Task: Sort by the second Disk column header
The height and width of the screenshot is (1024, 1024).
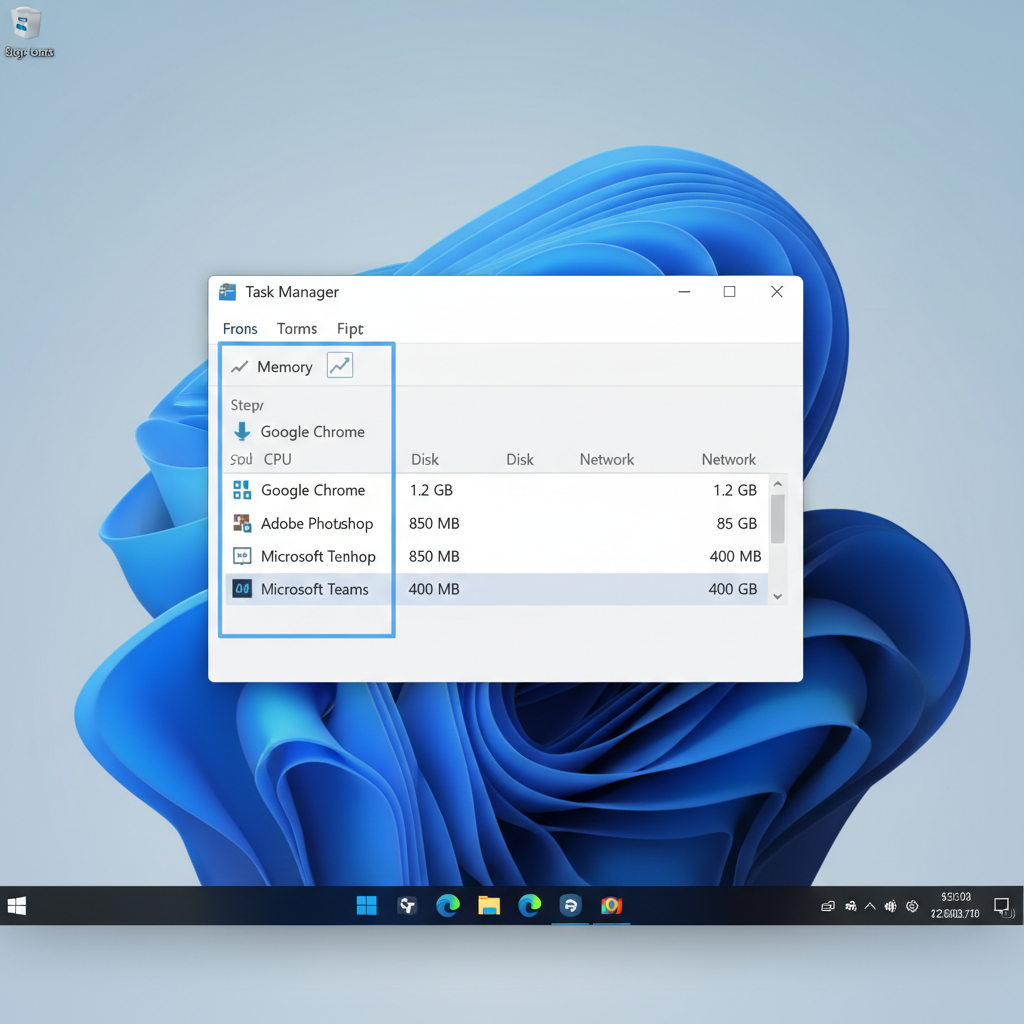Action: (x=520, y=459)
